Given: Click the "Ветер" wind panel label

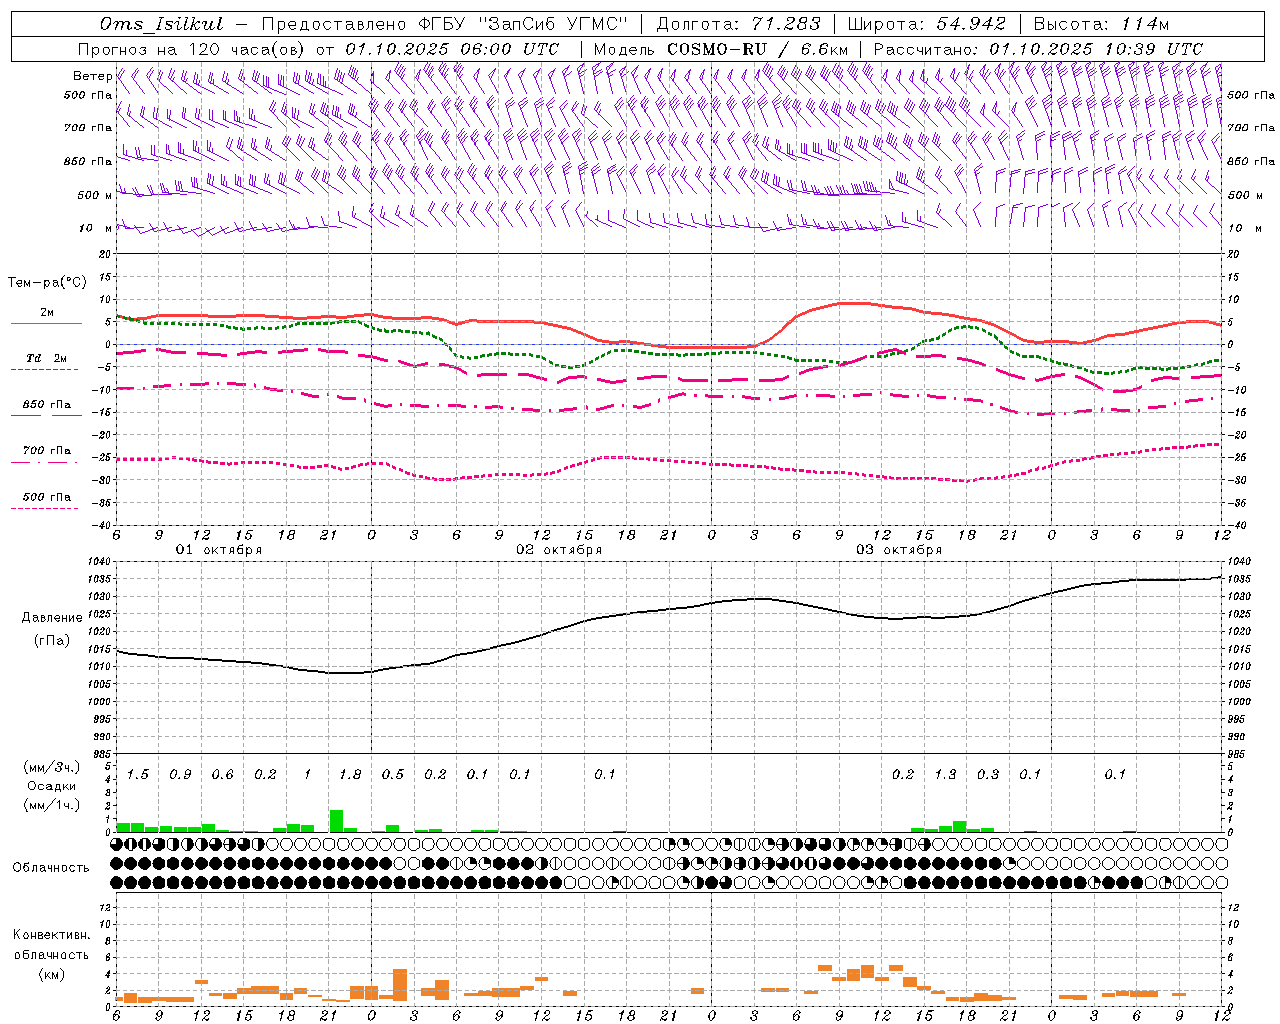Looking at the screenshot, I should (93, 76).
